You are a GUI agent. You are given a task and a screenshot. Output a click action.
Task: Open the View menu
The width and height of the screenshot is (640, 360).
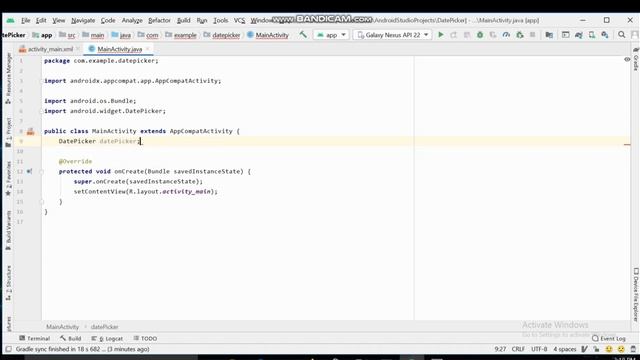click(58, 20)
